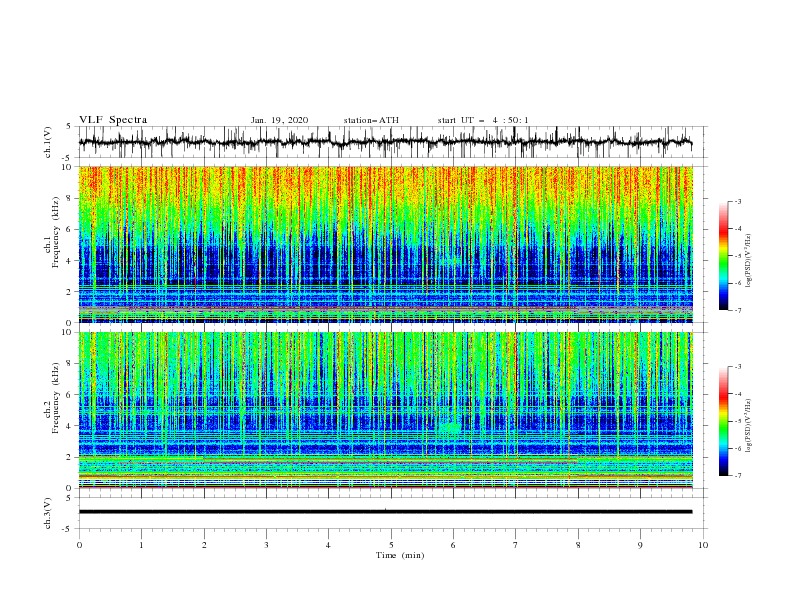Click the ch.1 colorbar "log(PSD)(V²/Hz)" label
792x612 pixels.
pos(749,261)
